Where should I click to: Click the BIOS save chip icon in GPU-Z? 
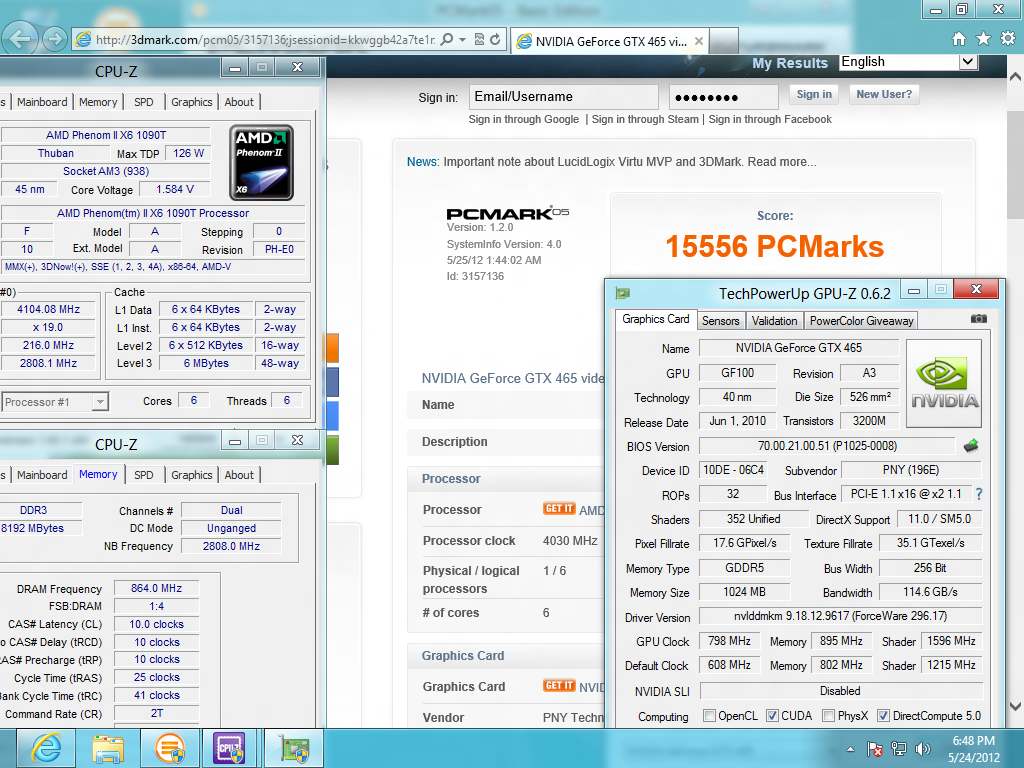[x=971, y=446]
